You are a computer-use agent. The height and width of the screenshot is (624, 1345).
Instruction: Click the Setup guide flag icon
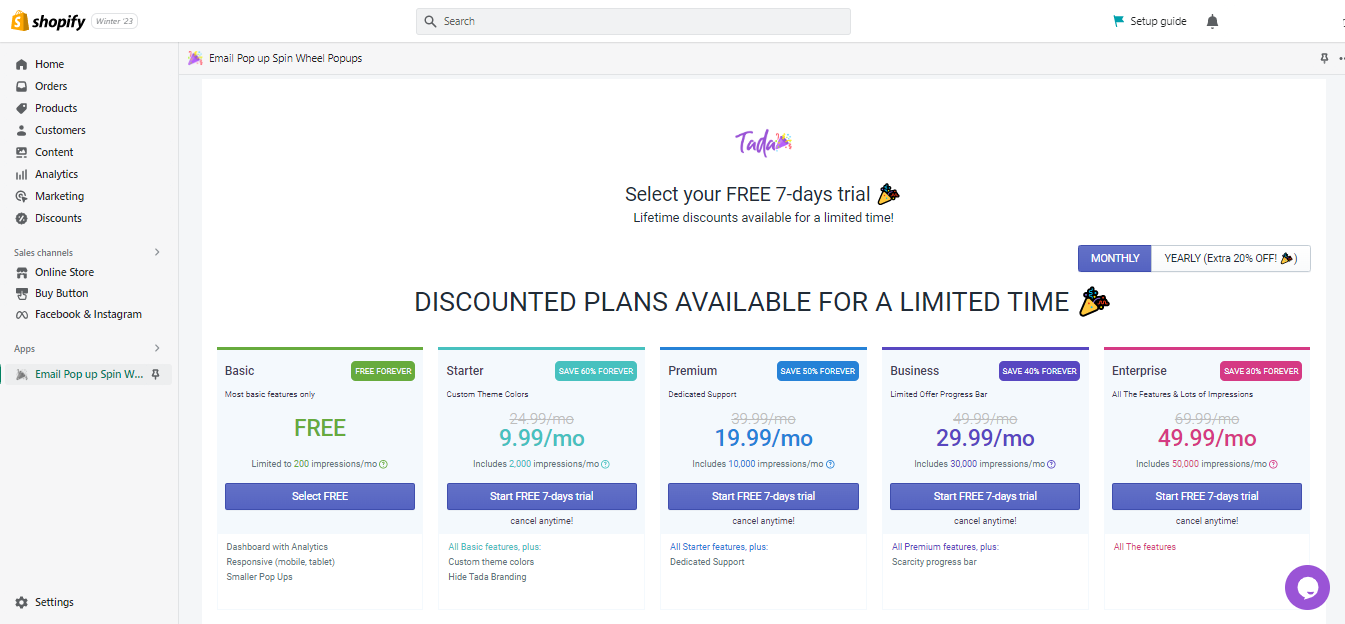[1118, 21]
